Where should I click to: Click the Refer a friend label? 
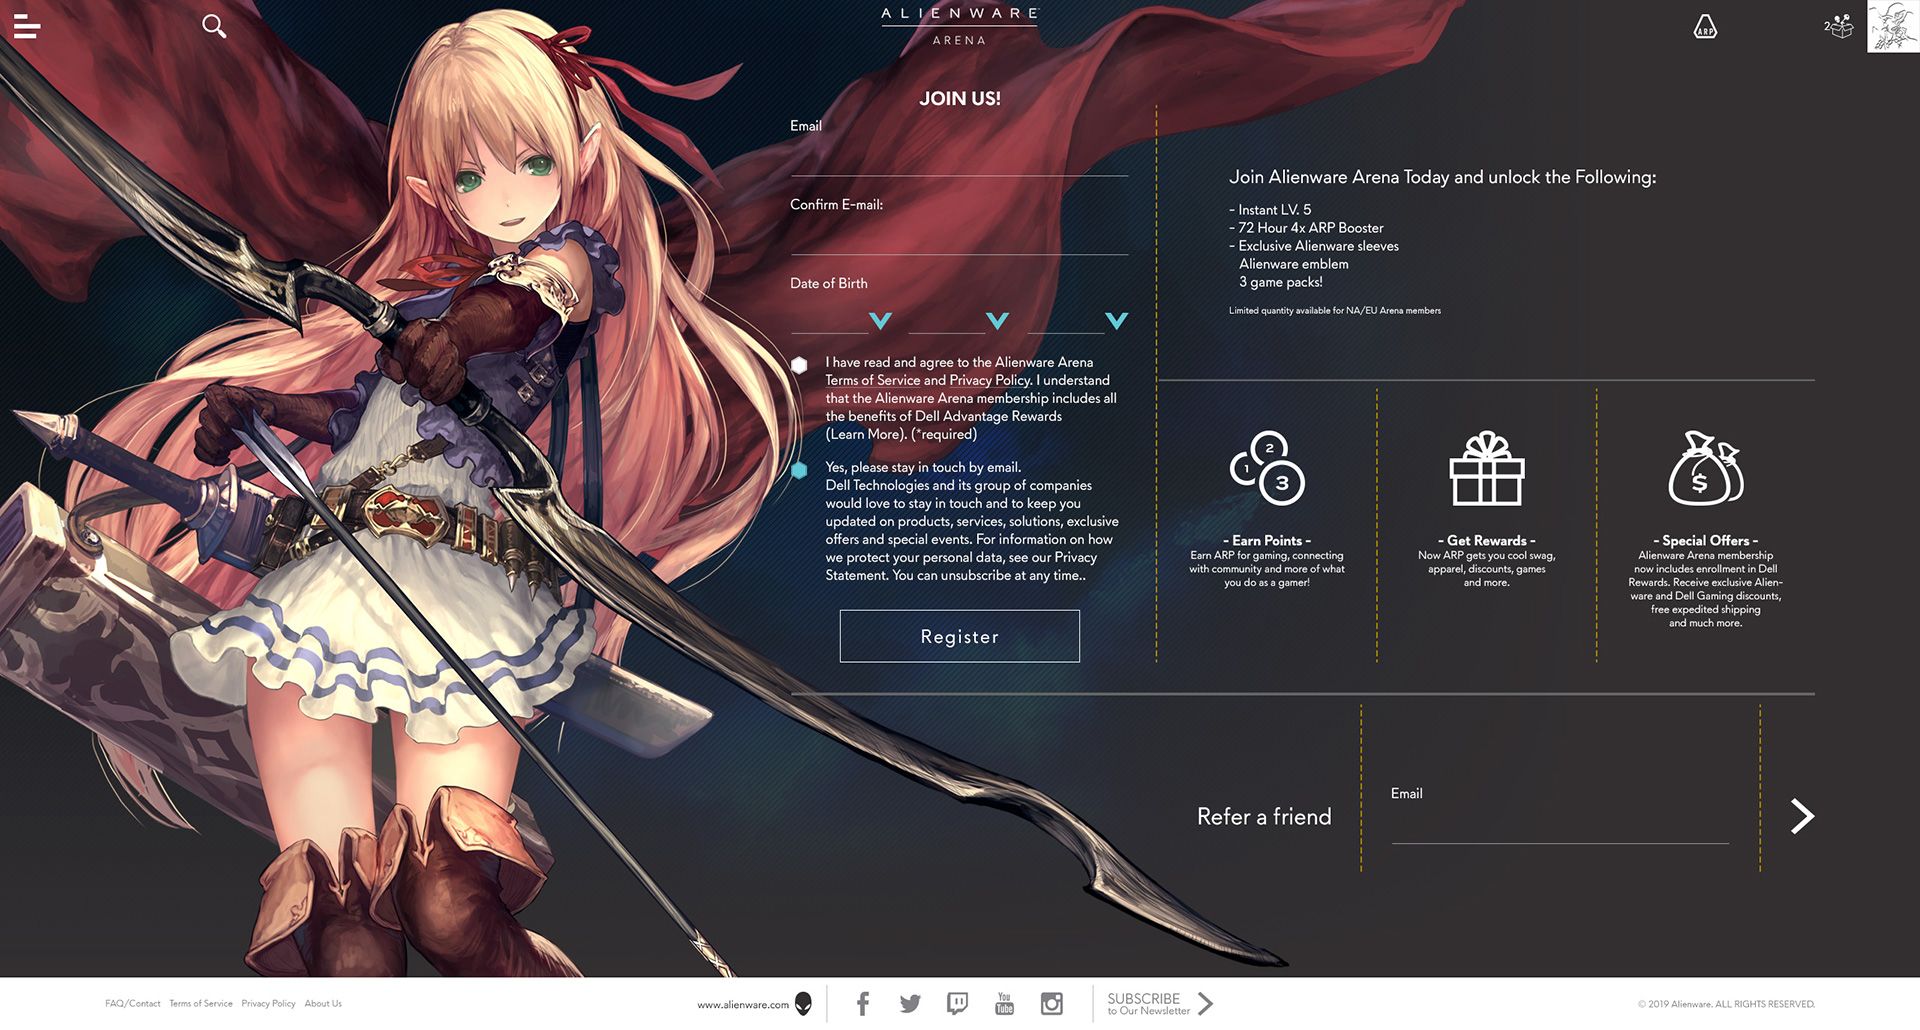pos(1264,816)
